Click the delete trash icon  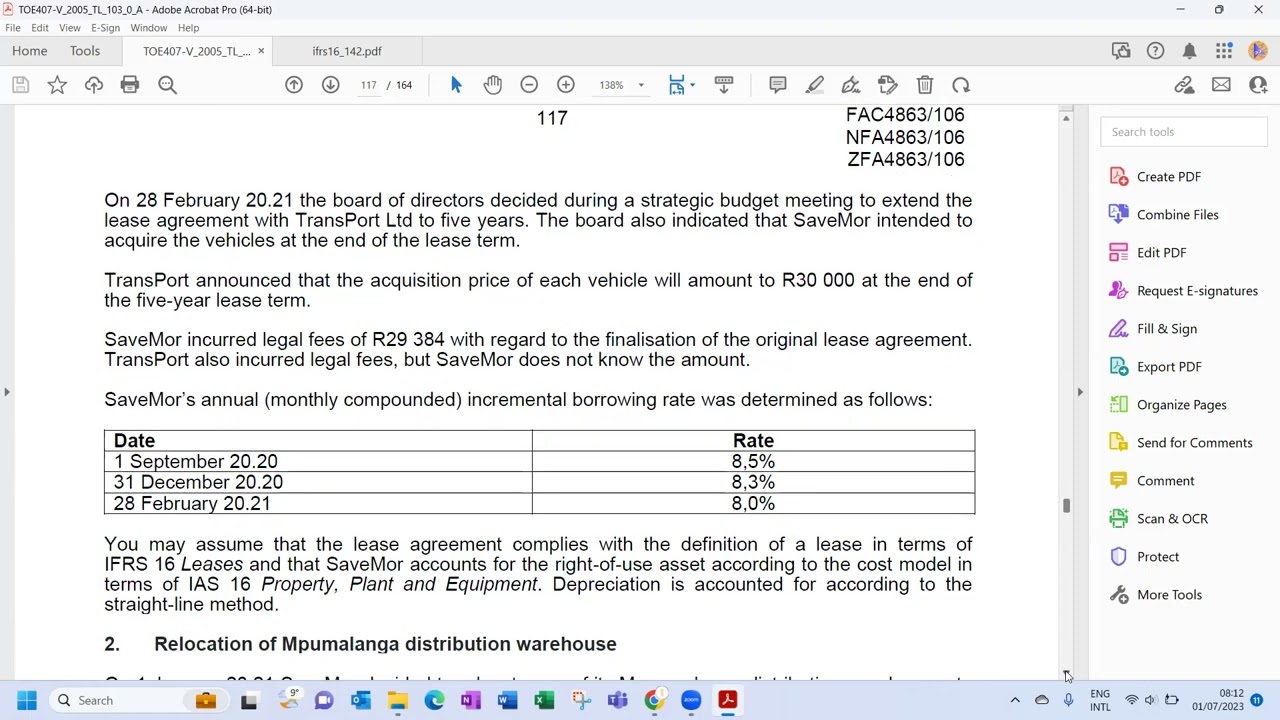click(925, 85)
